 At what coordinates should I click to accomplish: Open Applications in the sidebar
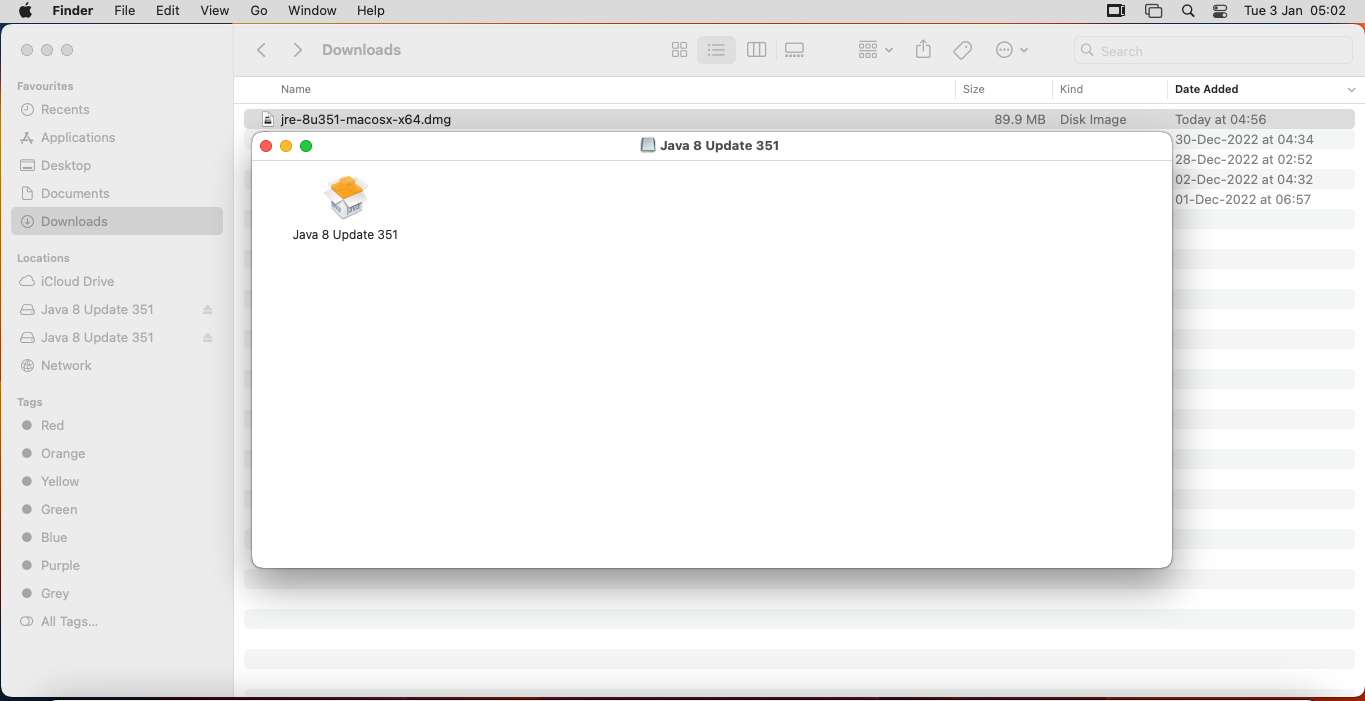pyautogui.click(x=78, y=138)
